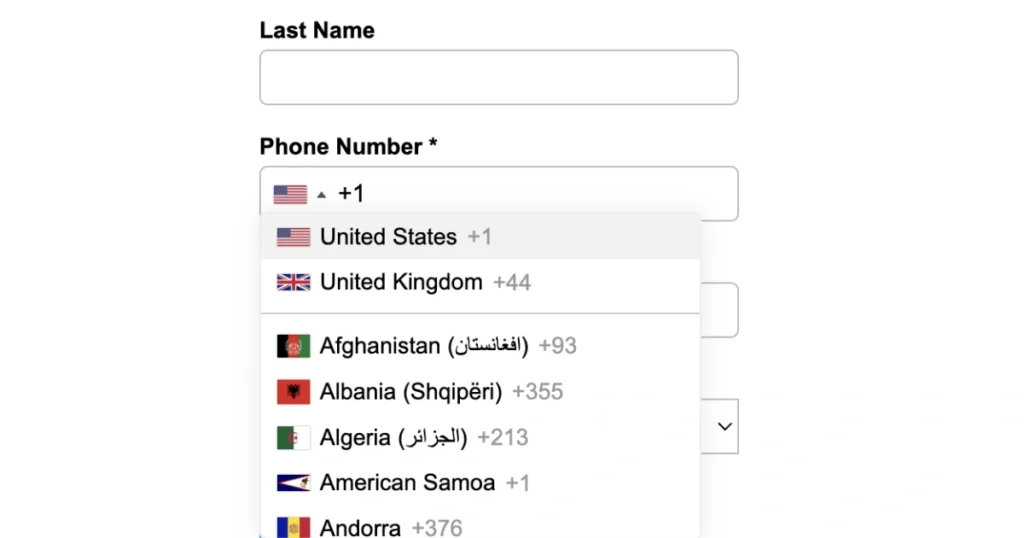The height and width of the screenshot is (538, 1024).
Task: Choose Albania (Shqipëri) +355 country entry
Action: point(440,392)
